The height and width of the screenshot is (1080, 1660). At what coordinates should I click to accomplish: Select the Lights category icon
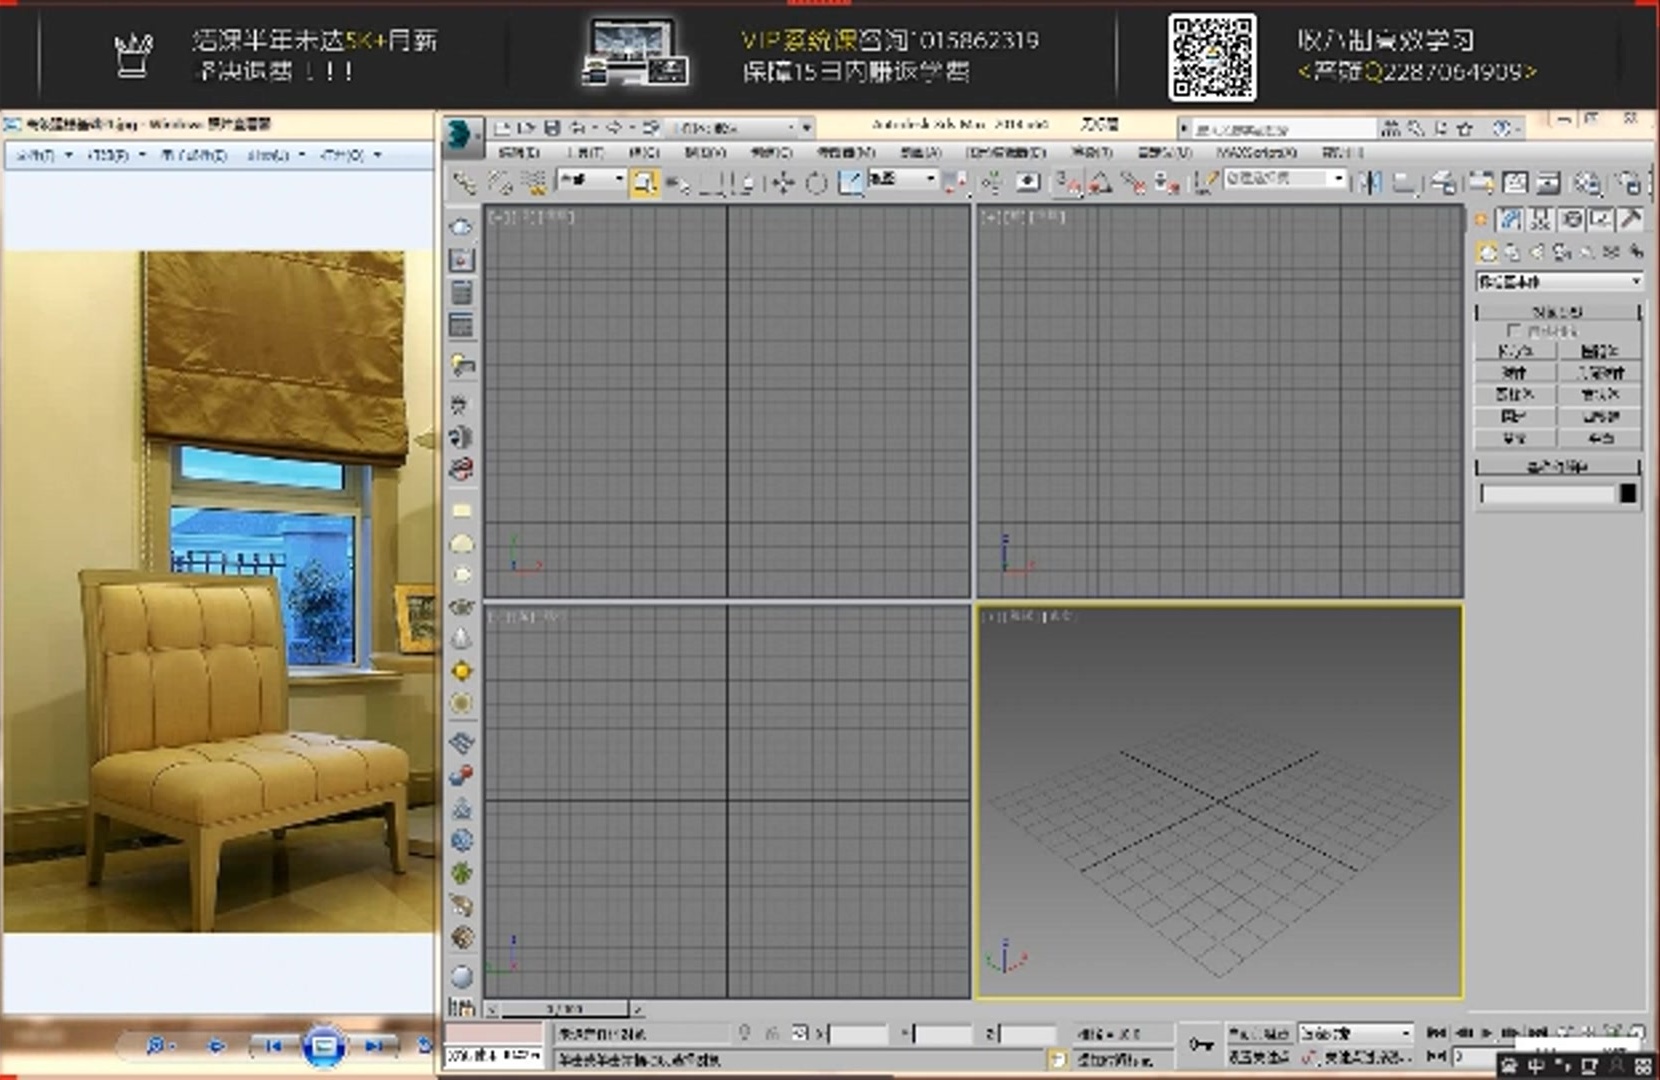pos(1537,252)
